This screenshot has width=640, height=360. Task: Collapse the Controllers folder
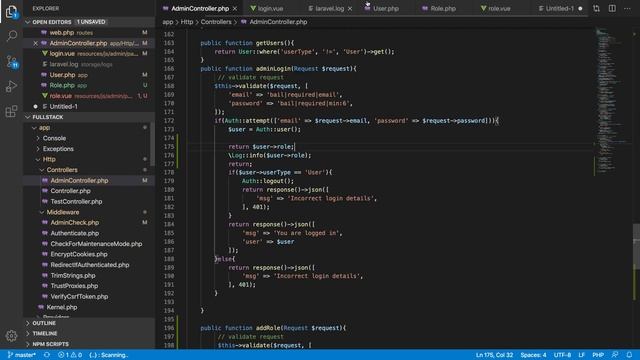(62, 170)
